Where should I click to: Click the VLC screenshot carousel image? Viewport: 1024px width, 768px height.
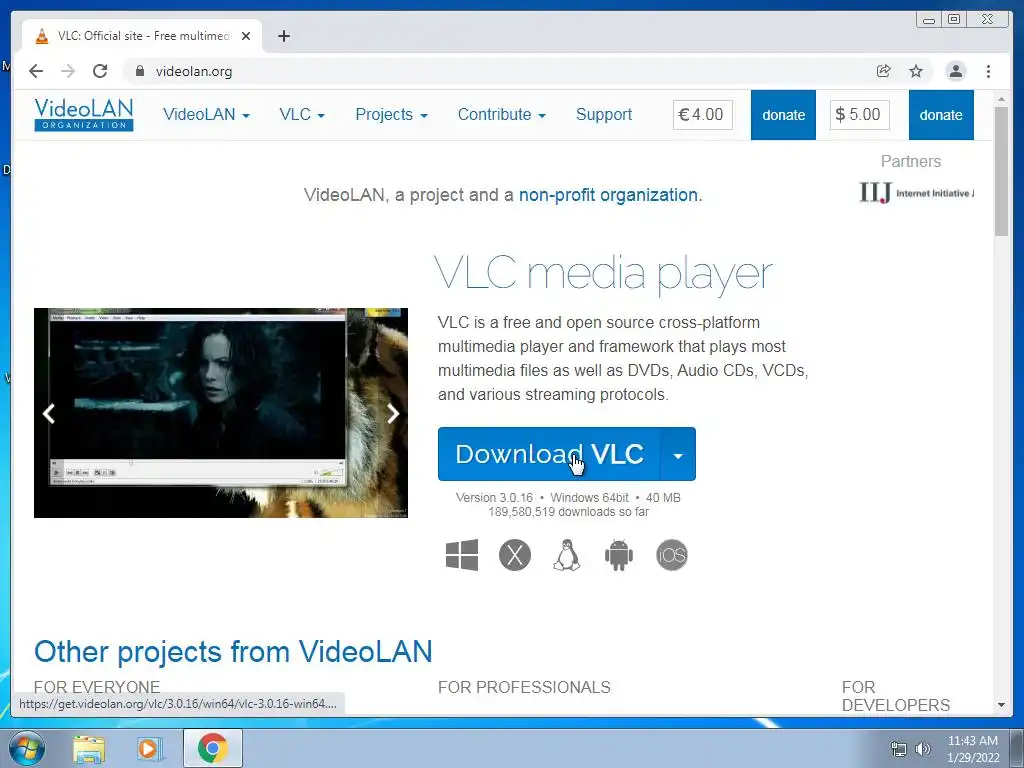pos(221,413)
